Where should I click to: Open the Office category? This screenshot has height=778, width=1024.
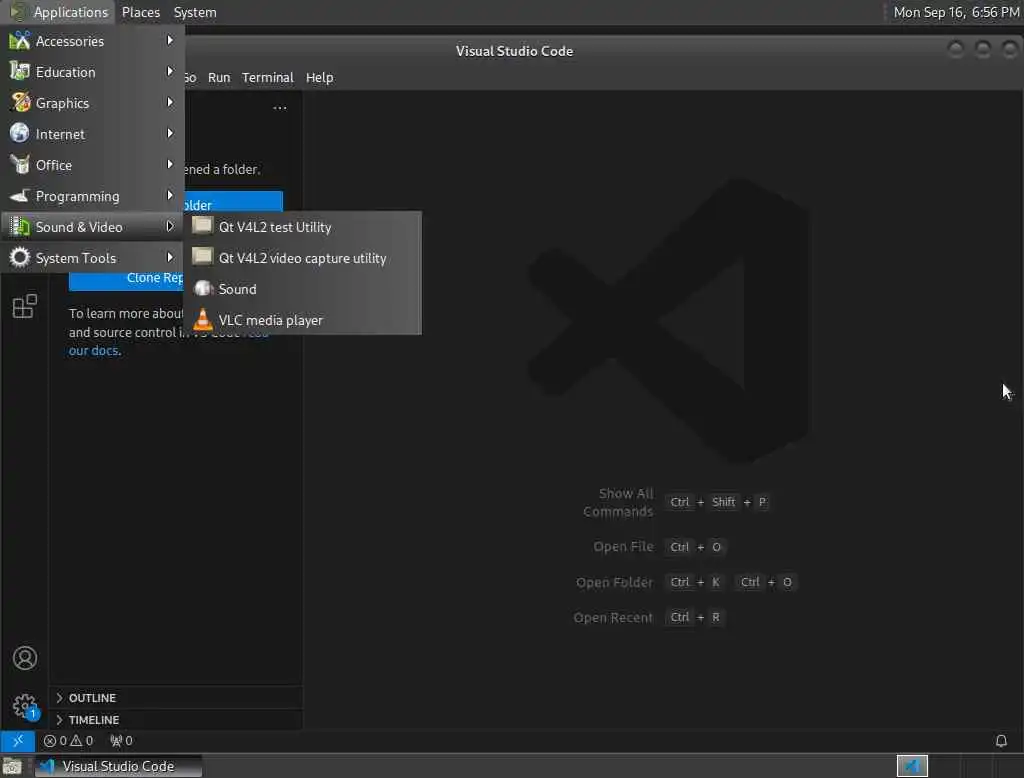[92, 165]
